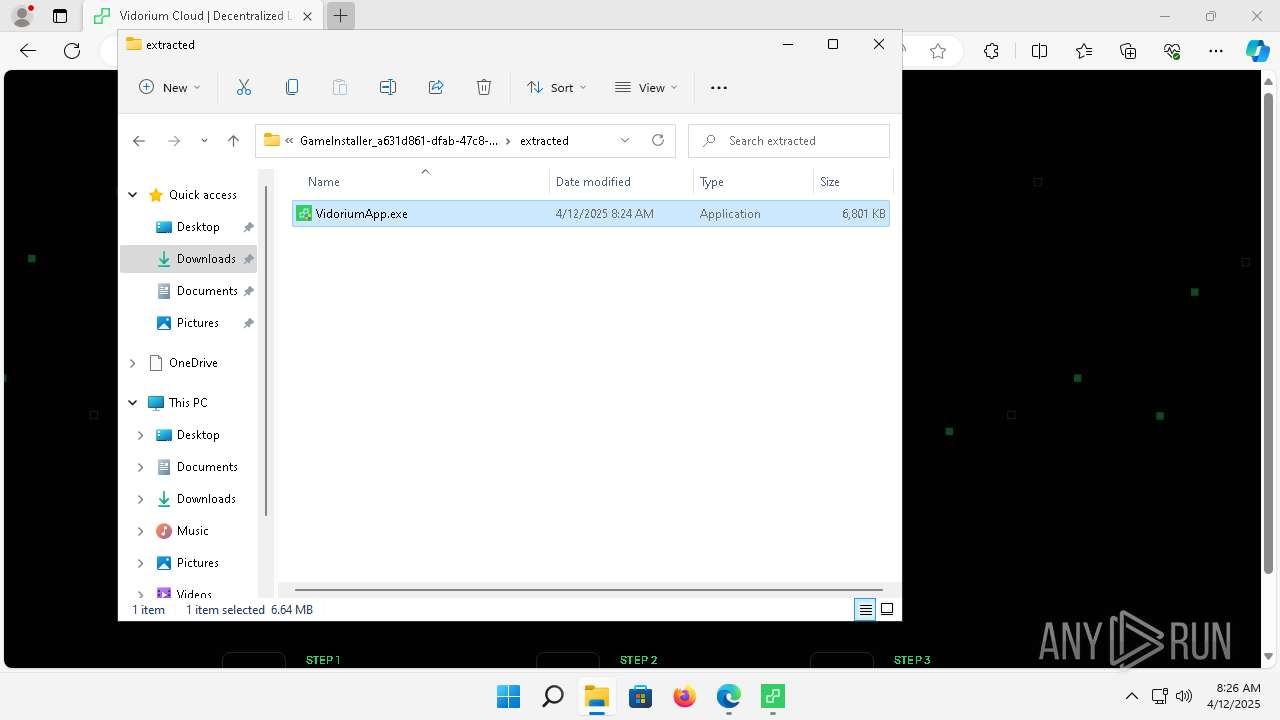This screenshot has width=1280, height=720.
Task: Expand Downloads under This PC
Action: point(140,499)
